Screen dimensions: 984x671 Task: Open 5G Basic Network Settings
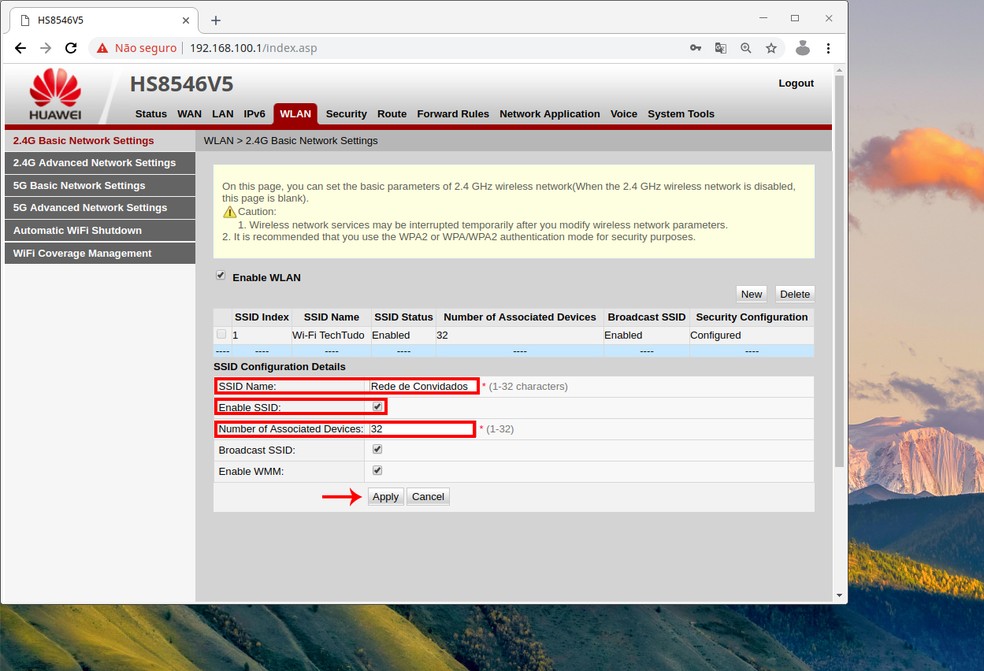(100, 186)
